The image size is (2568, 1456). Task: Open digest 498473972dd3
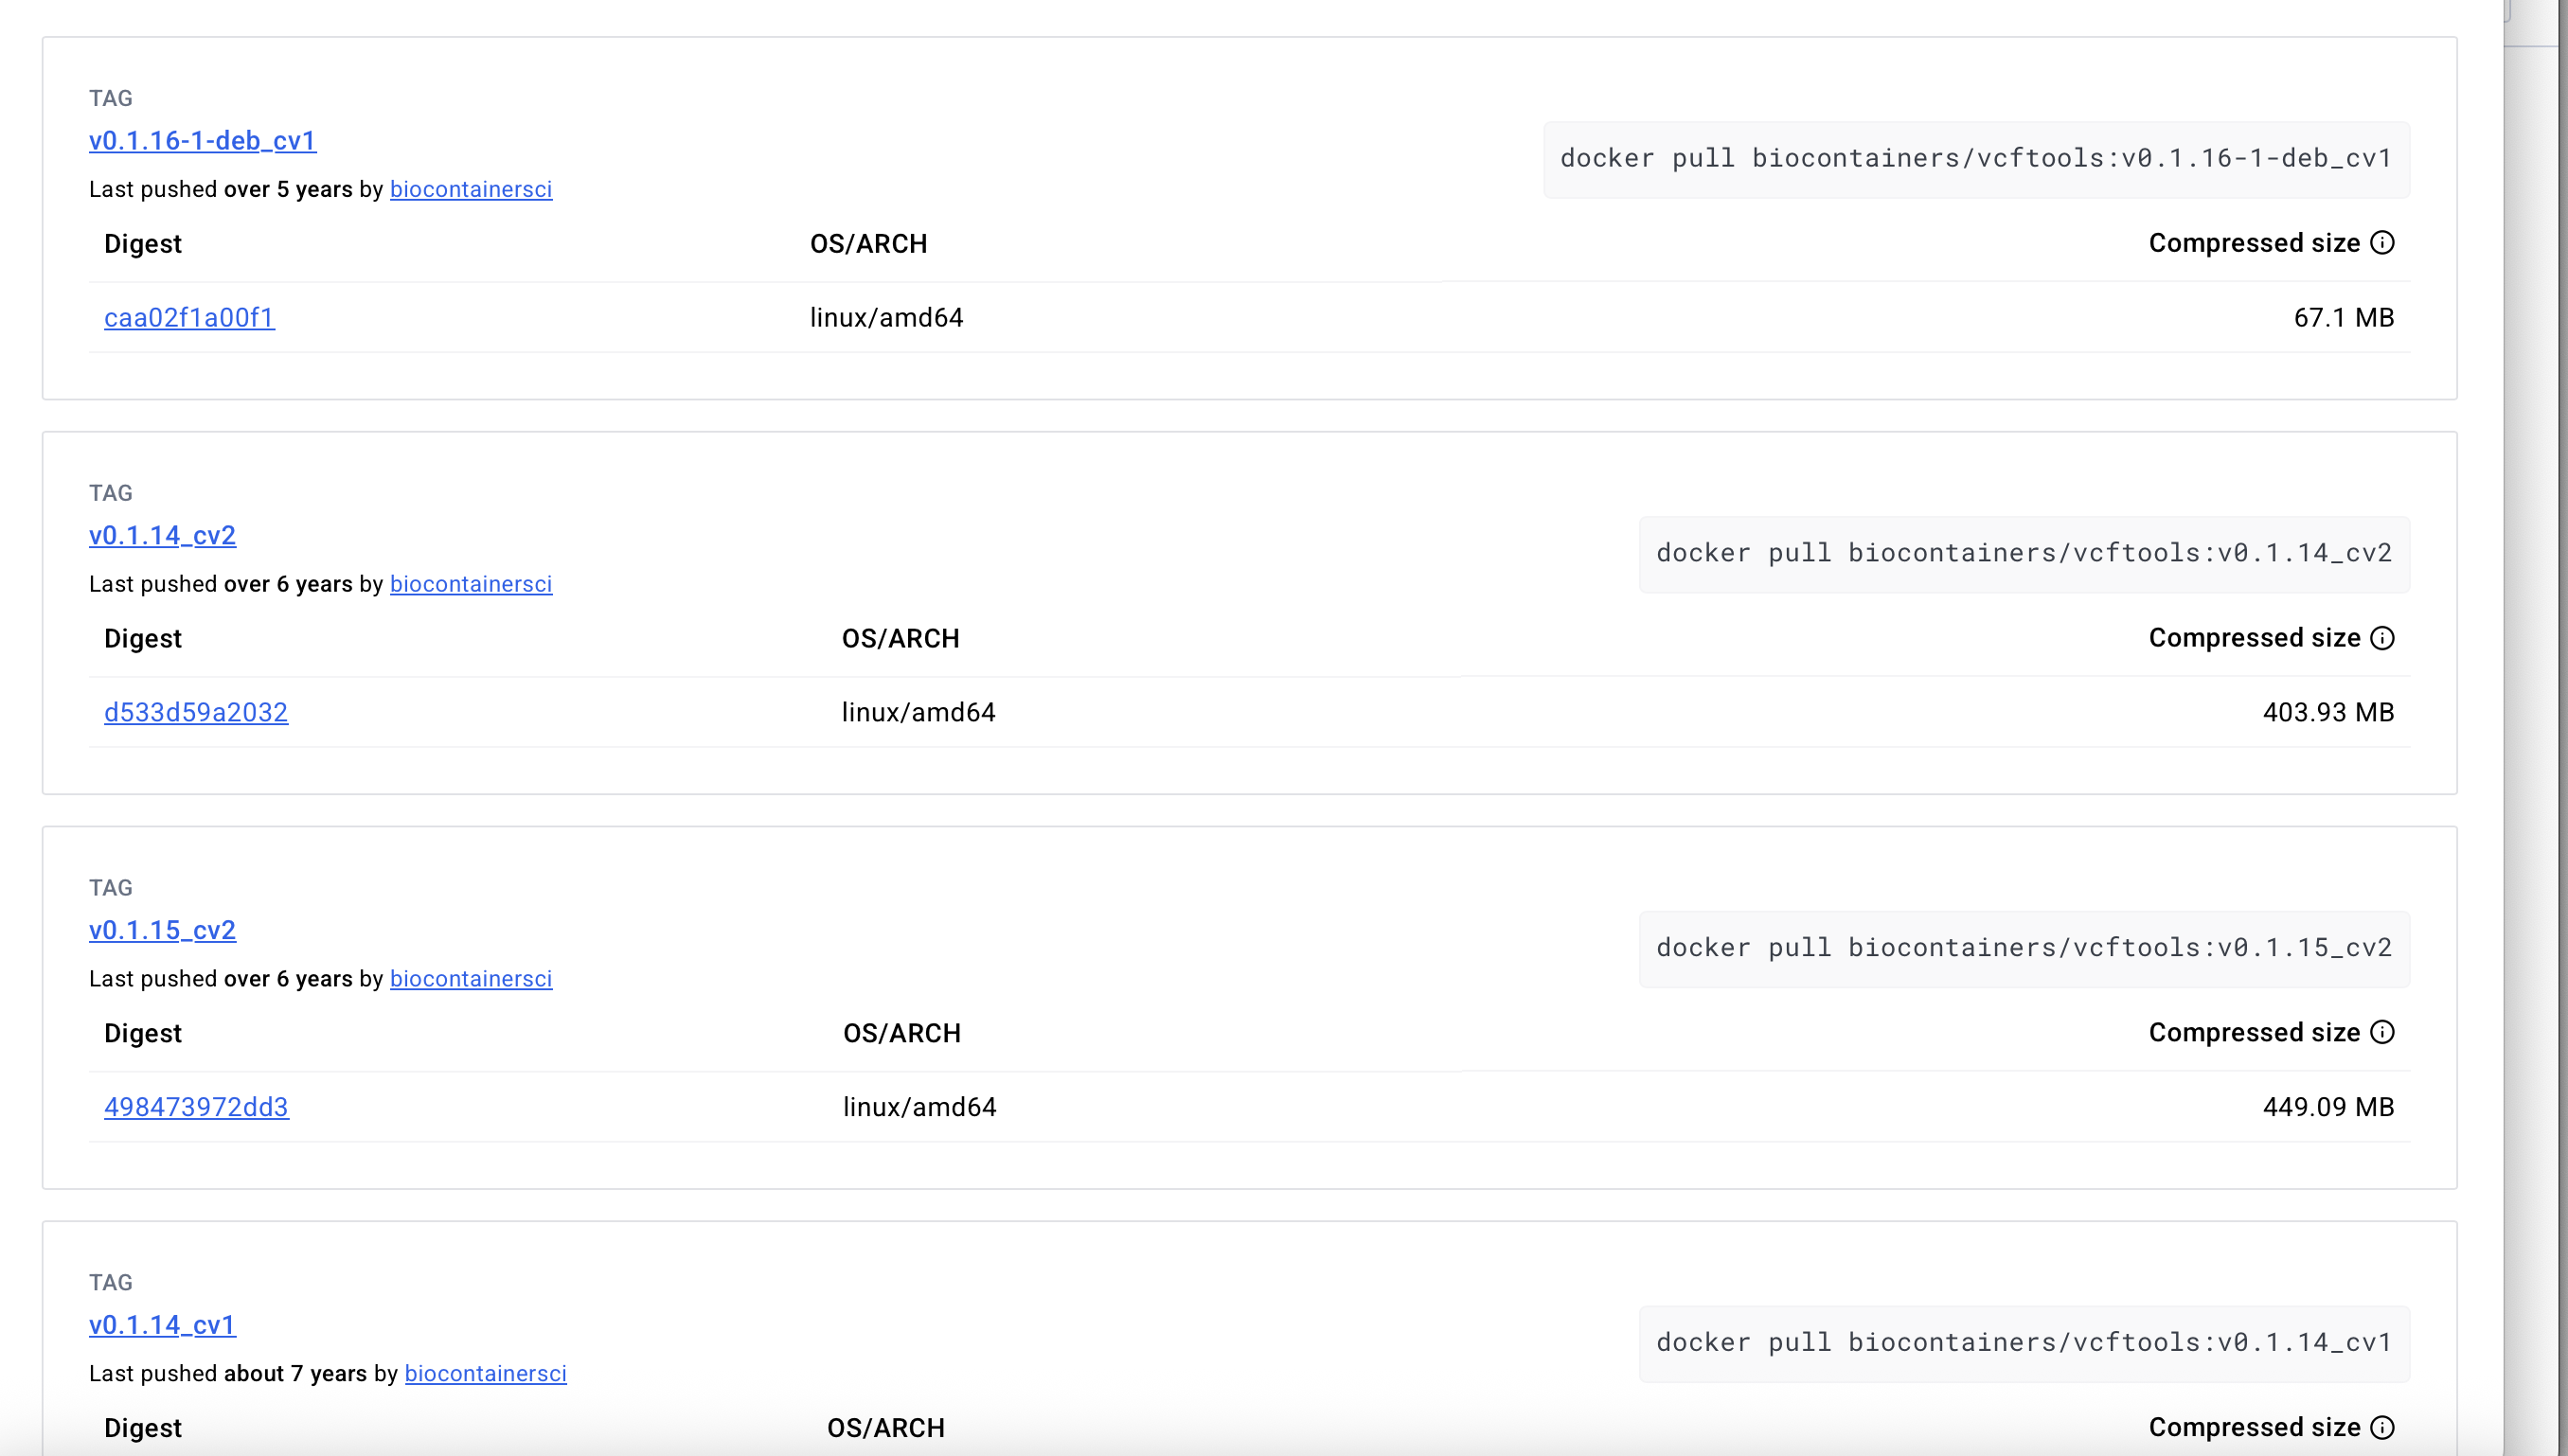point(196,1107)
